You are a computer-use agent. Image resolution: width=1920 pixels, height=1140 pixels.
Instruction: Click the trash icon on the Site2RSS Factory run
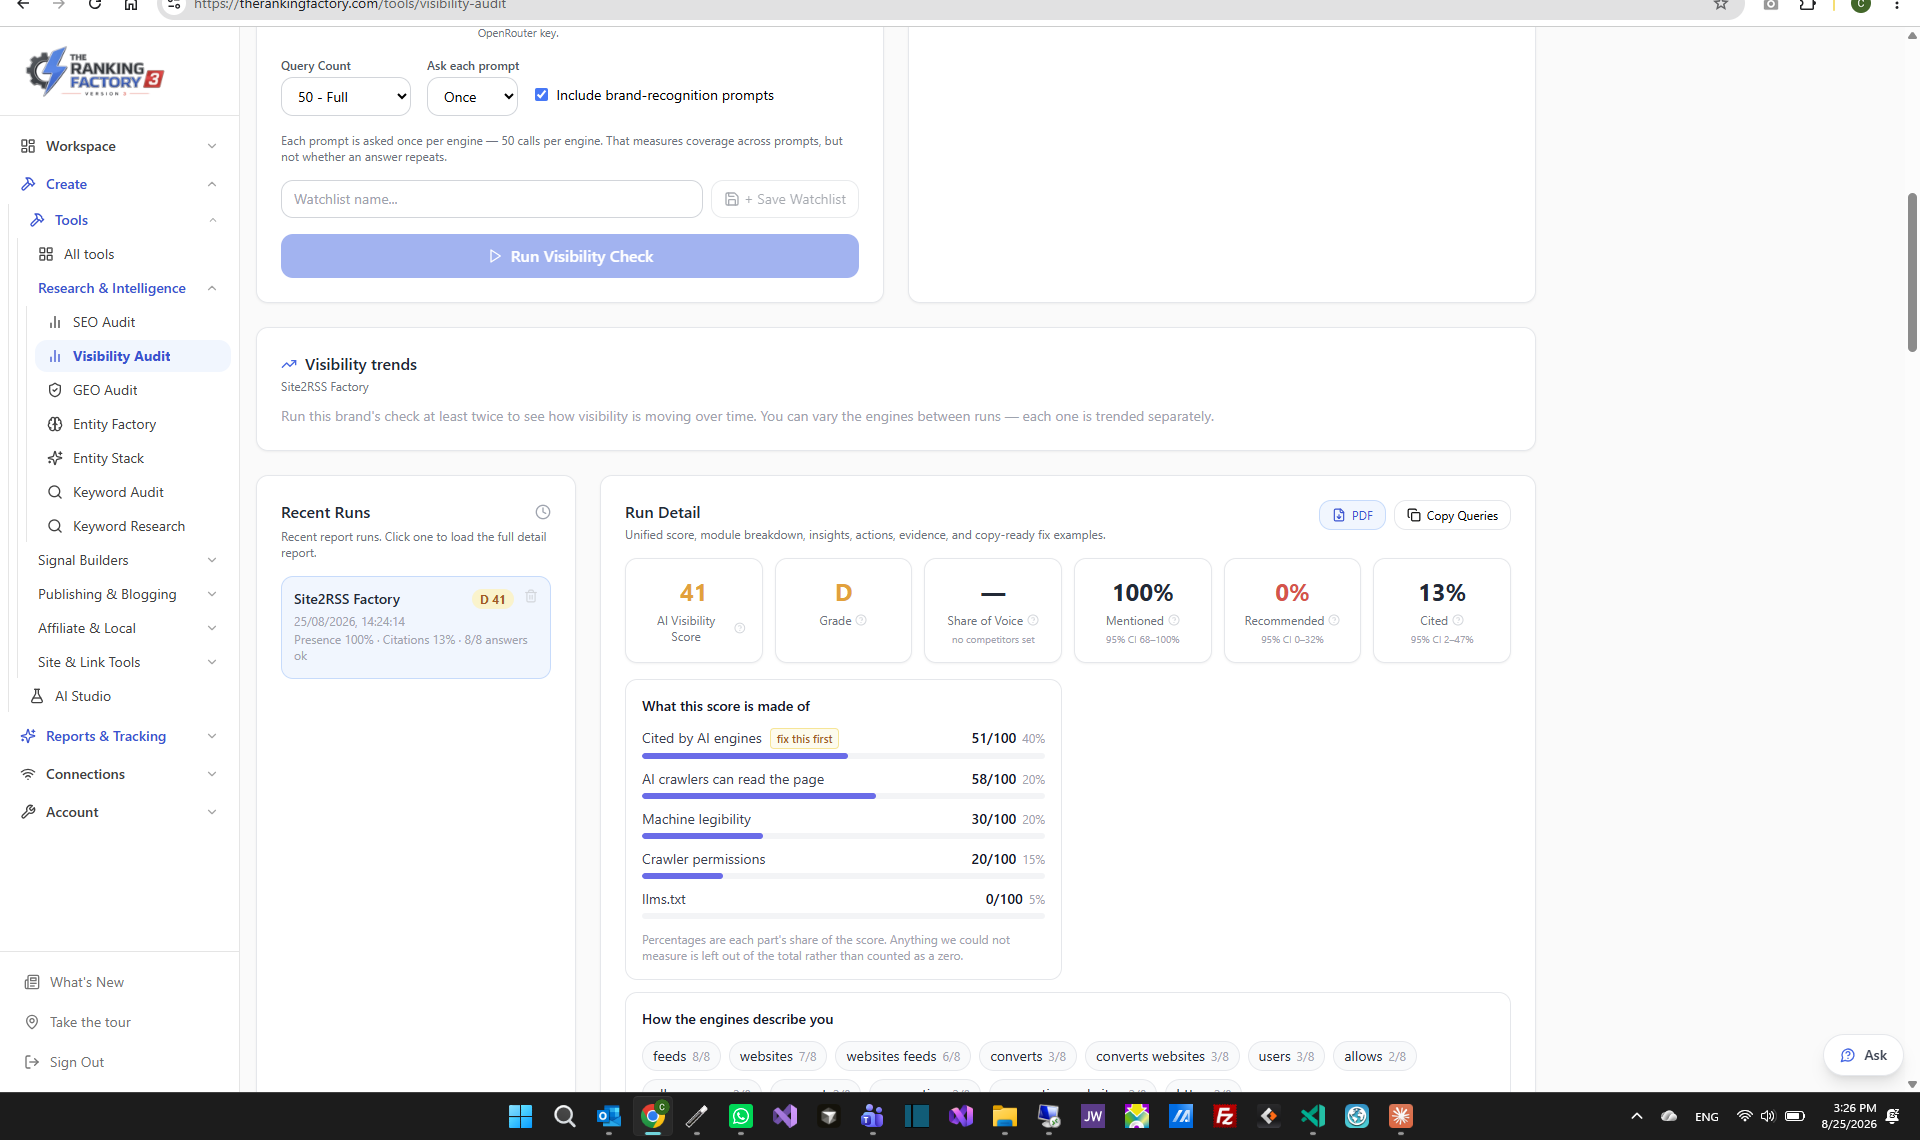531,596
